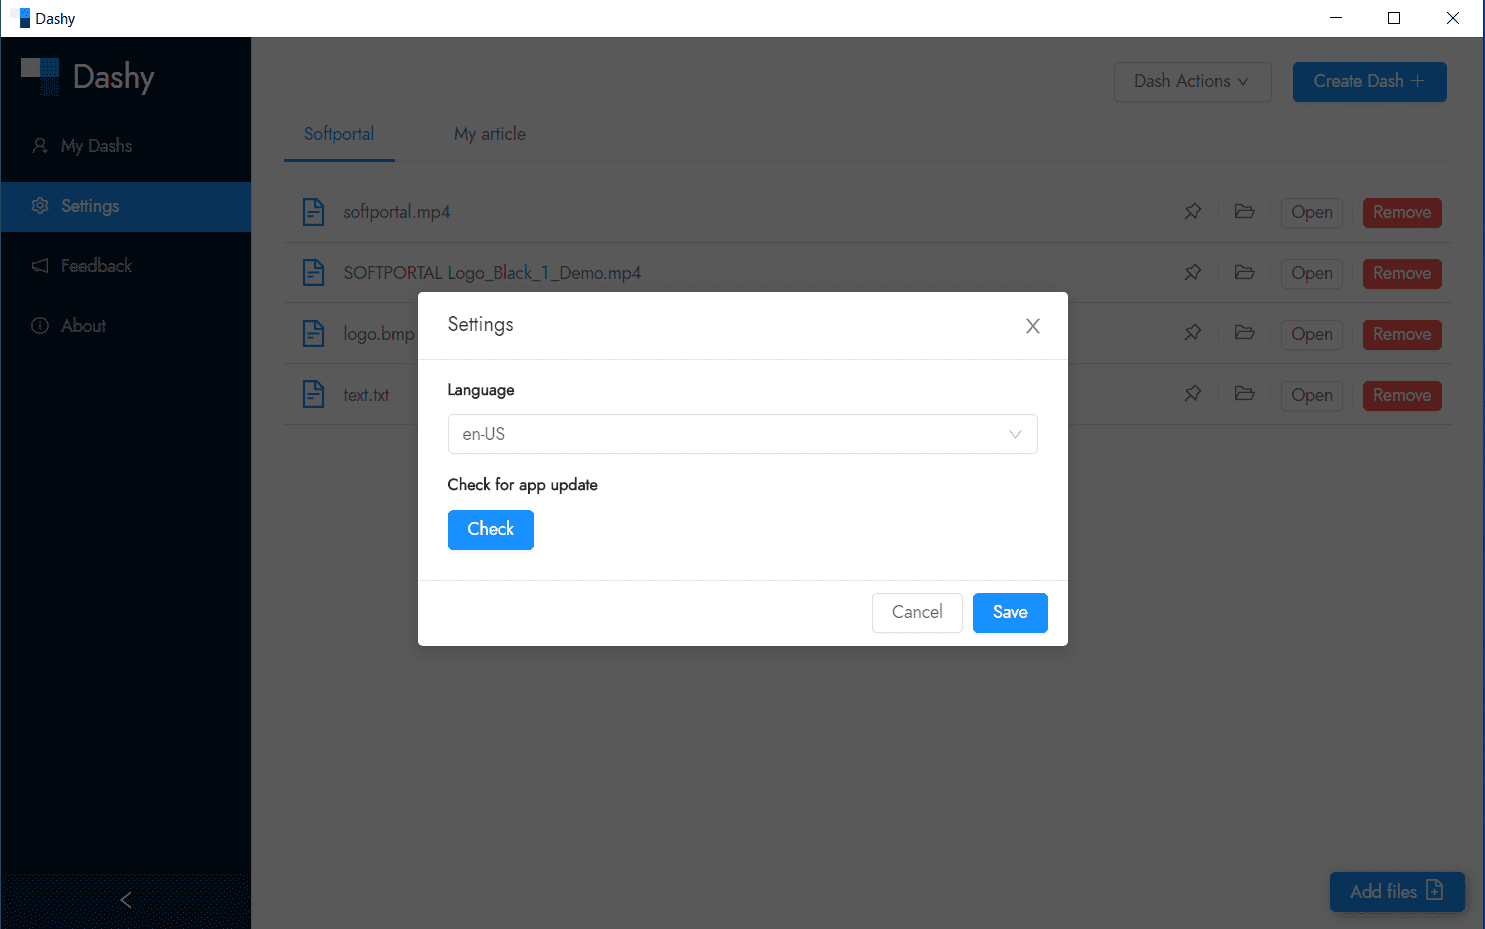Screen dimensions: 1485x929
Task: Open folder for SOFTPORTAL Logo_Black_1_Demo.mp4
Action: pos(1244,273)
